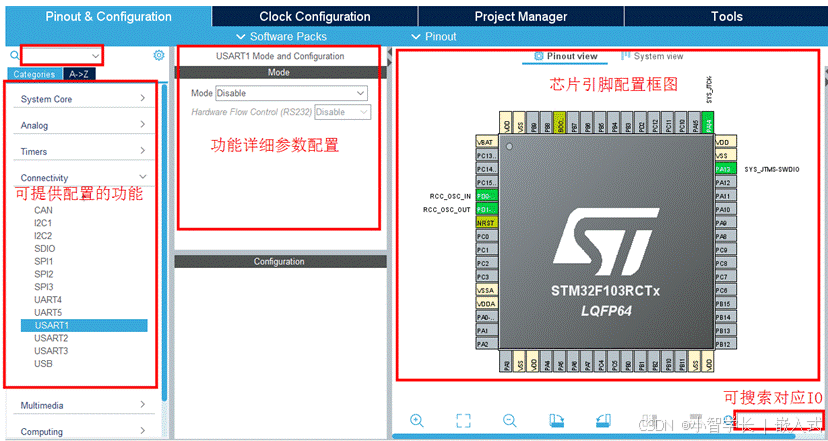The width and height of the screenshot is (828, 441).
Task: Select USART3 in the Connectivity list
Action: pyautogui.click(x=51, y=351)
